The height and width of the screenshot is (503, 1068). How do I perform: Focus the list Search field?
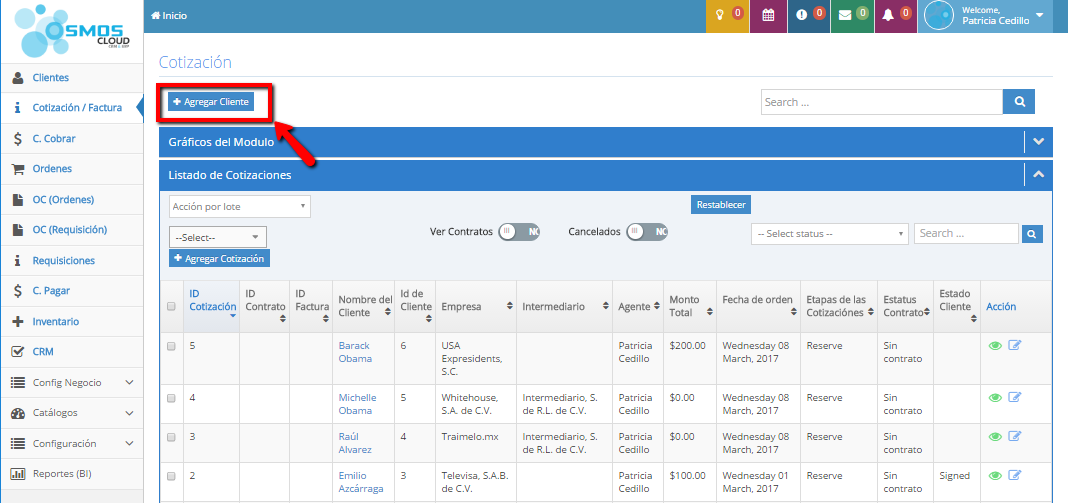click(967, 233)
